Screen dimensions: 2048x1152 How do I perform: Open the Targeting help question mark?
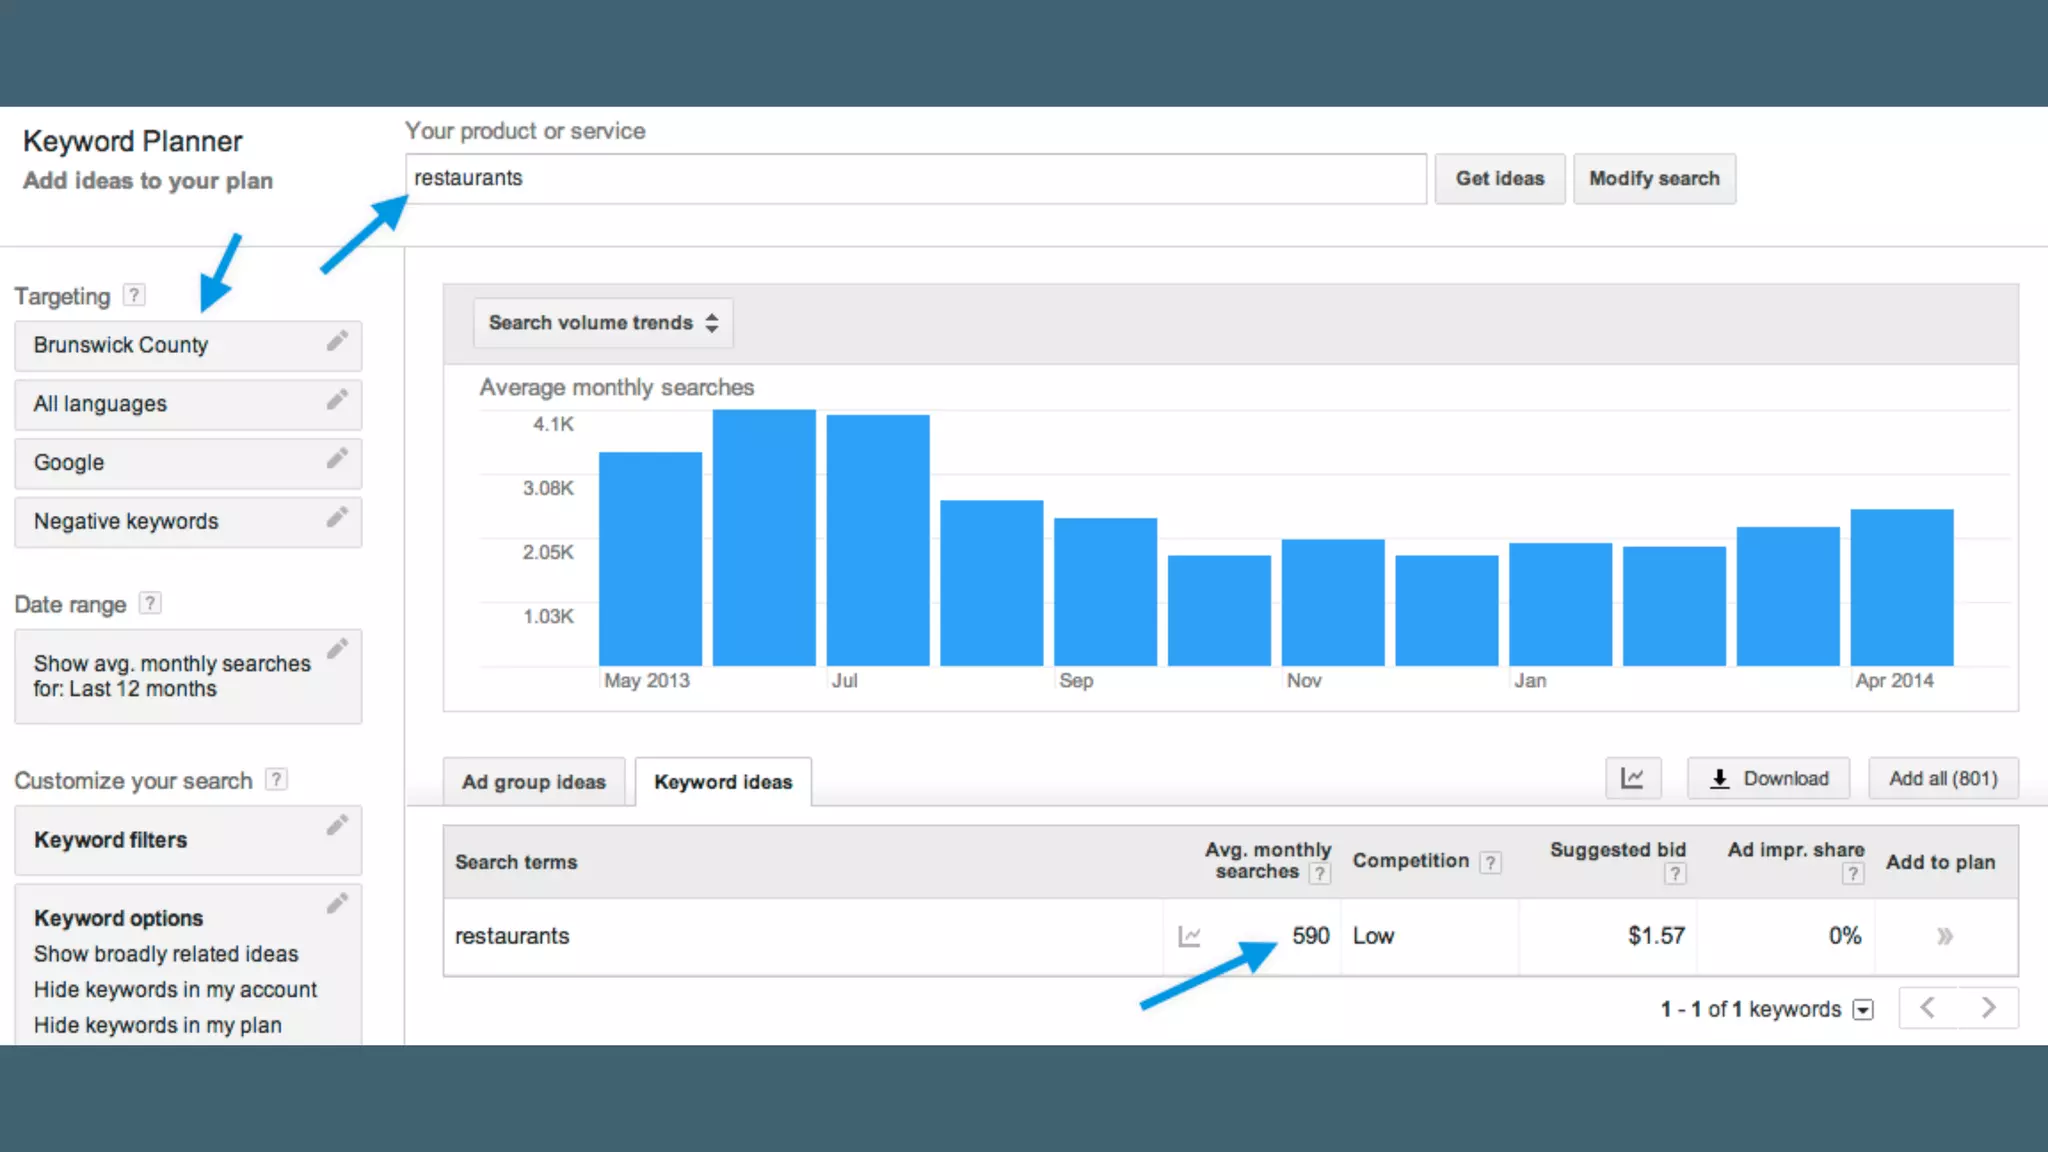point(134,295)
